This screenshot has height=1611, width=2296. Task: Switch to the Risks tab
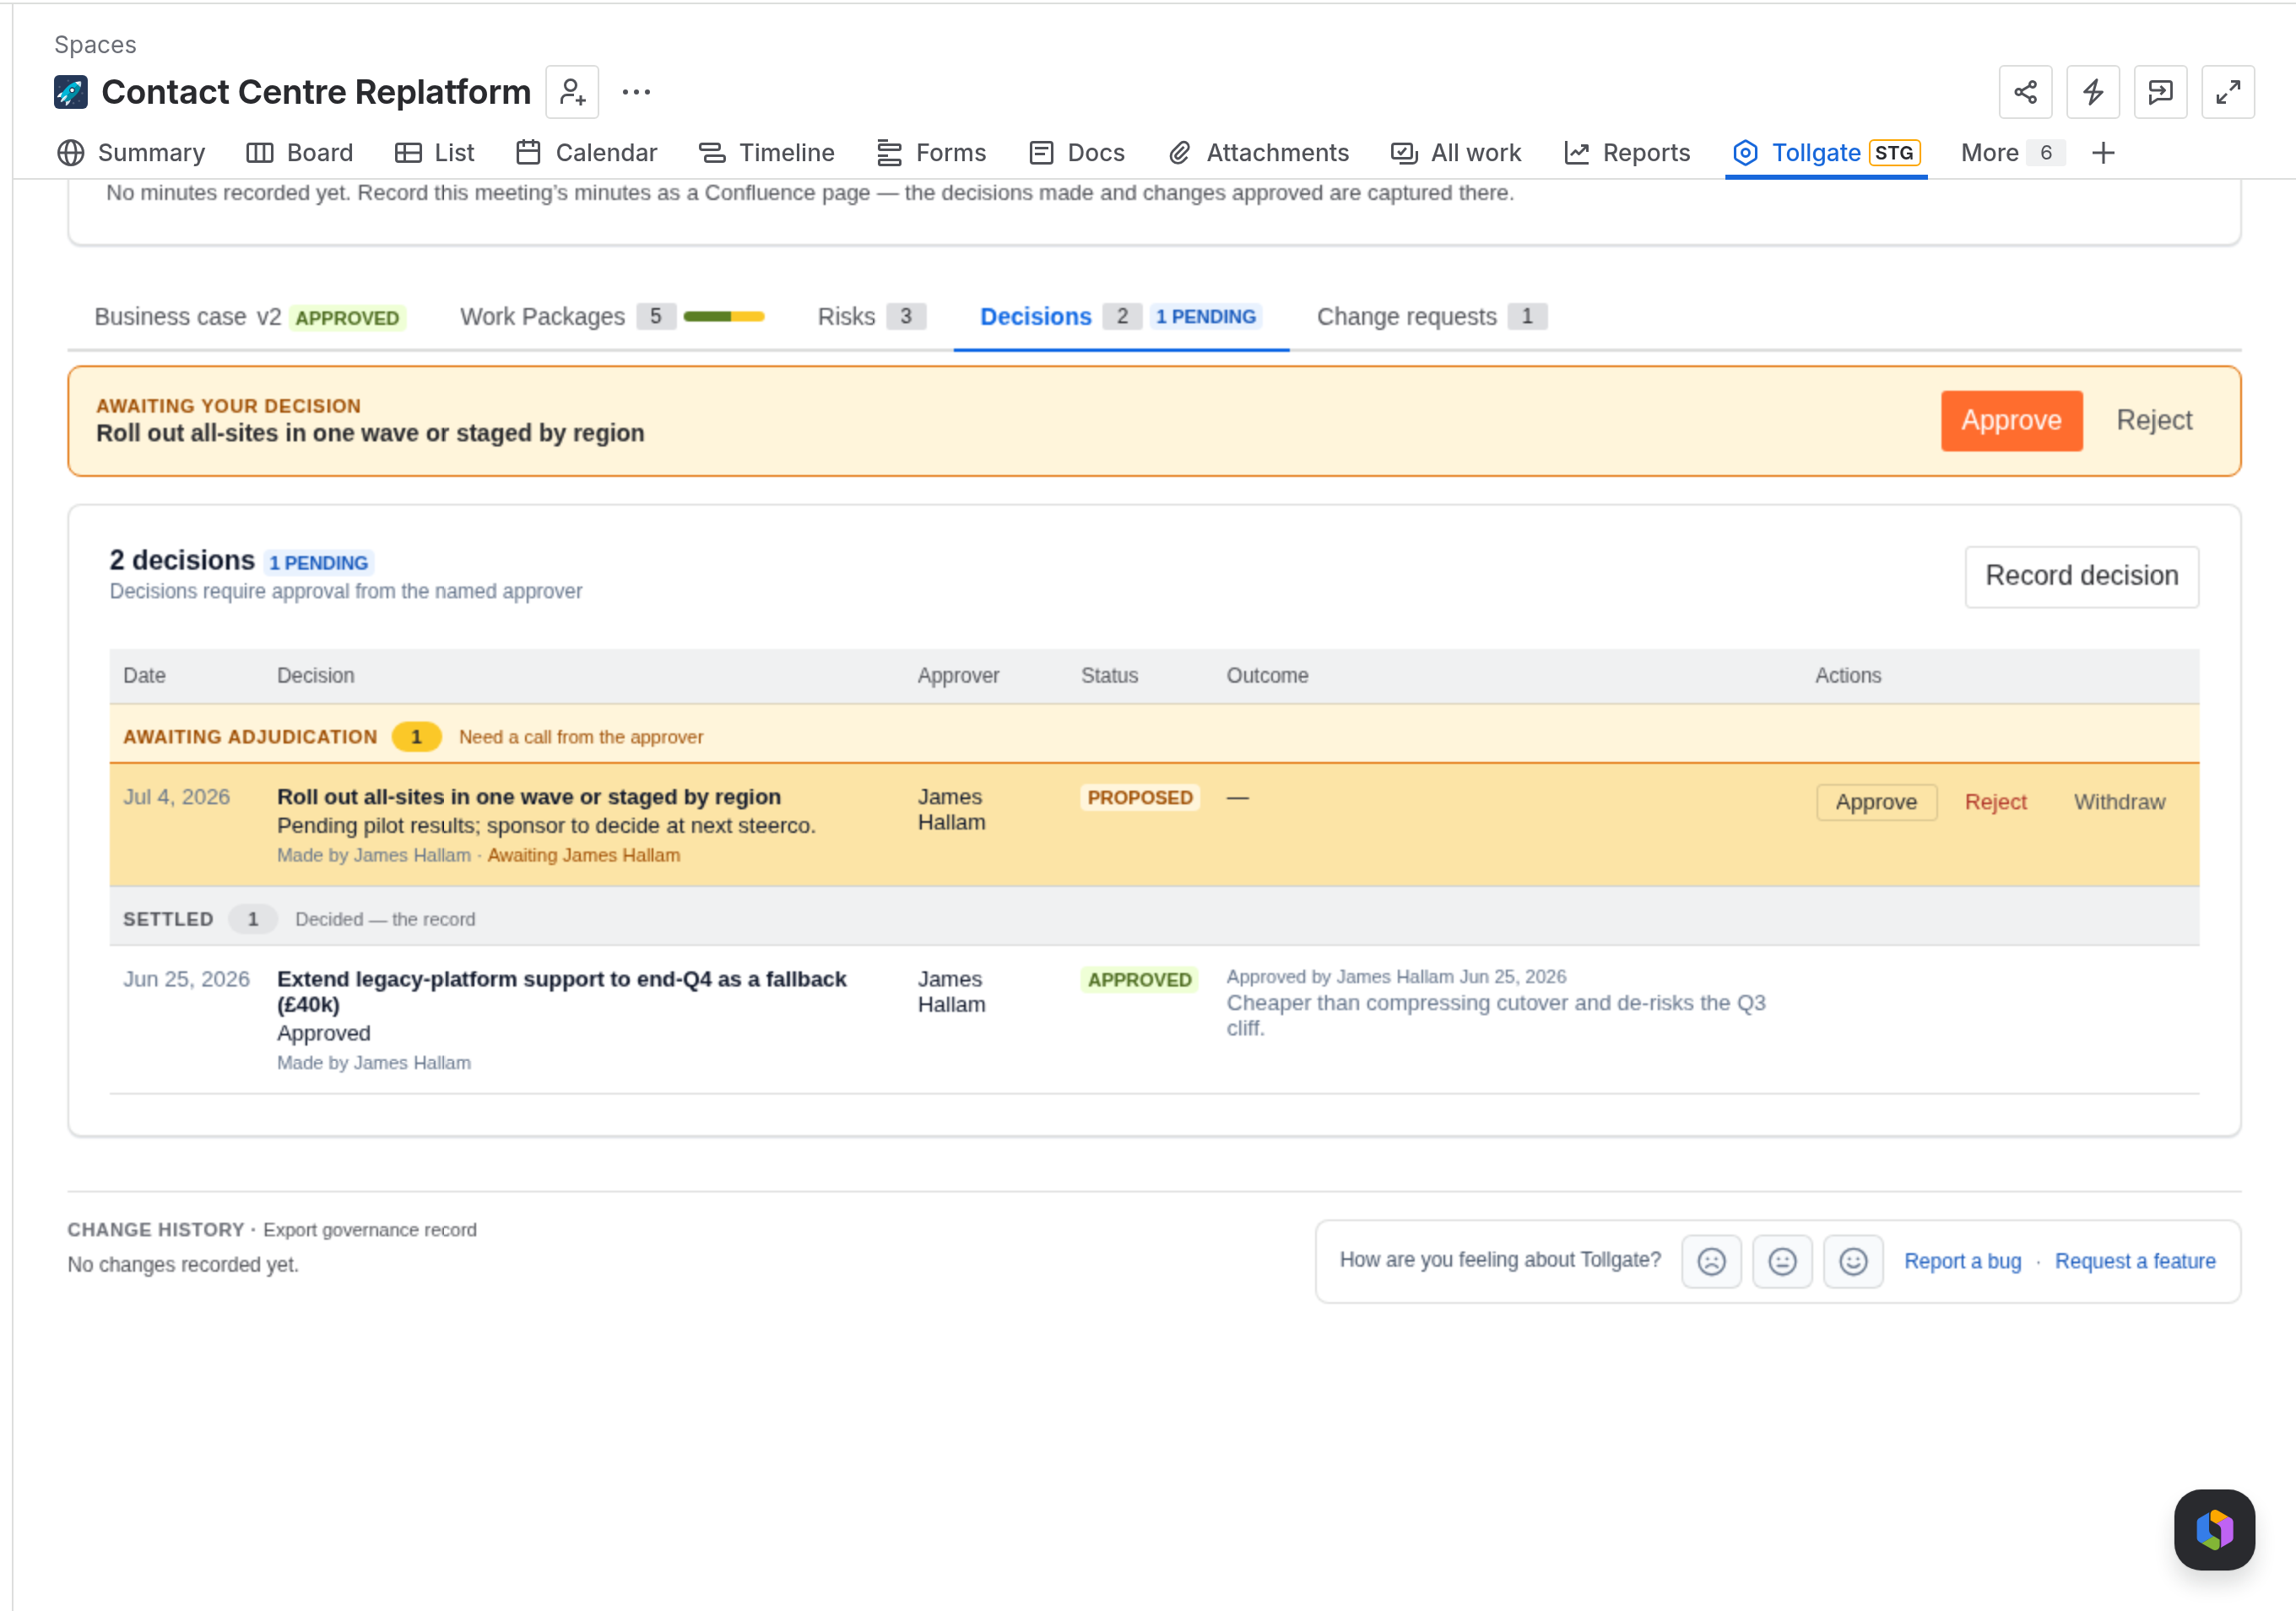click(x=871, y=317)
